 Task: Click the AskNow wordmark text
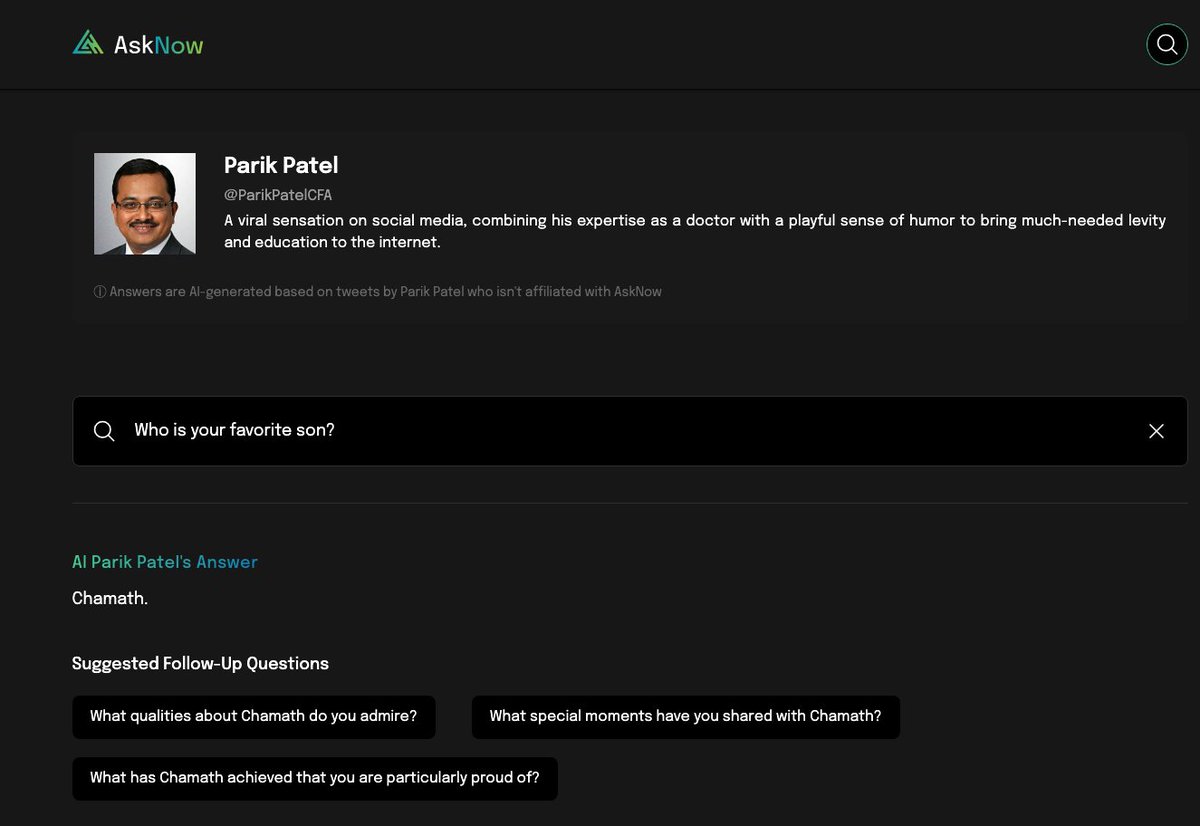pos(158,45)
